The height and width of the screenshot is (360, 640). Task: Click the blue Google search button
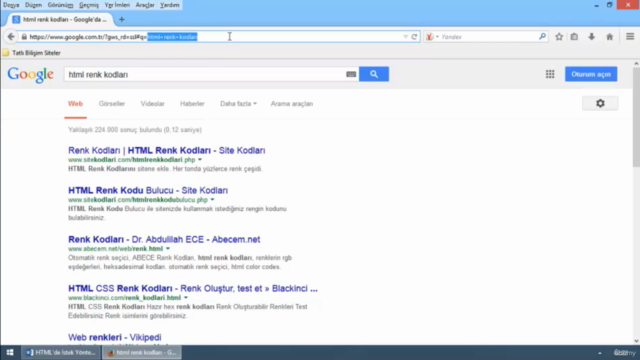point(374,74)
